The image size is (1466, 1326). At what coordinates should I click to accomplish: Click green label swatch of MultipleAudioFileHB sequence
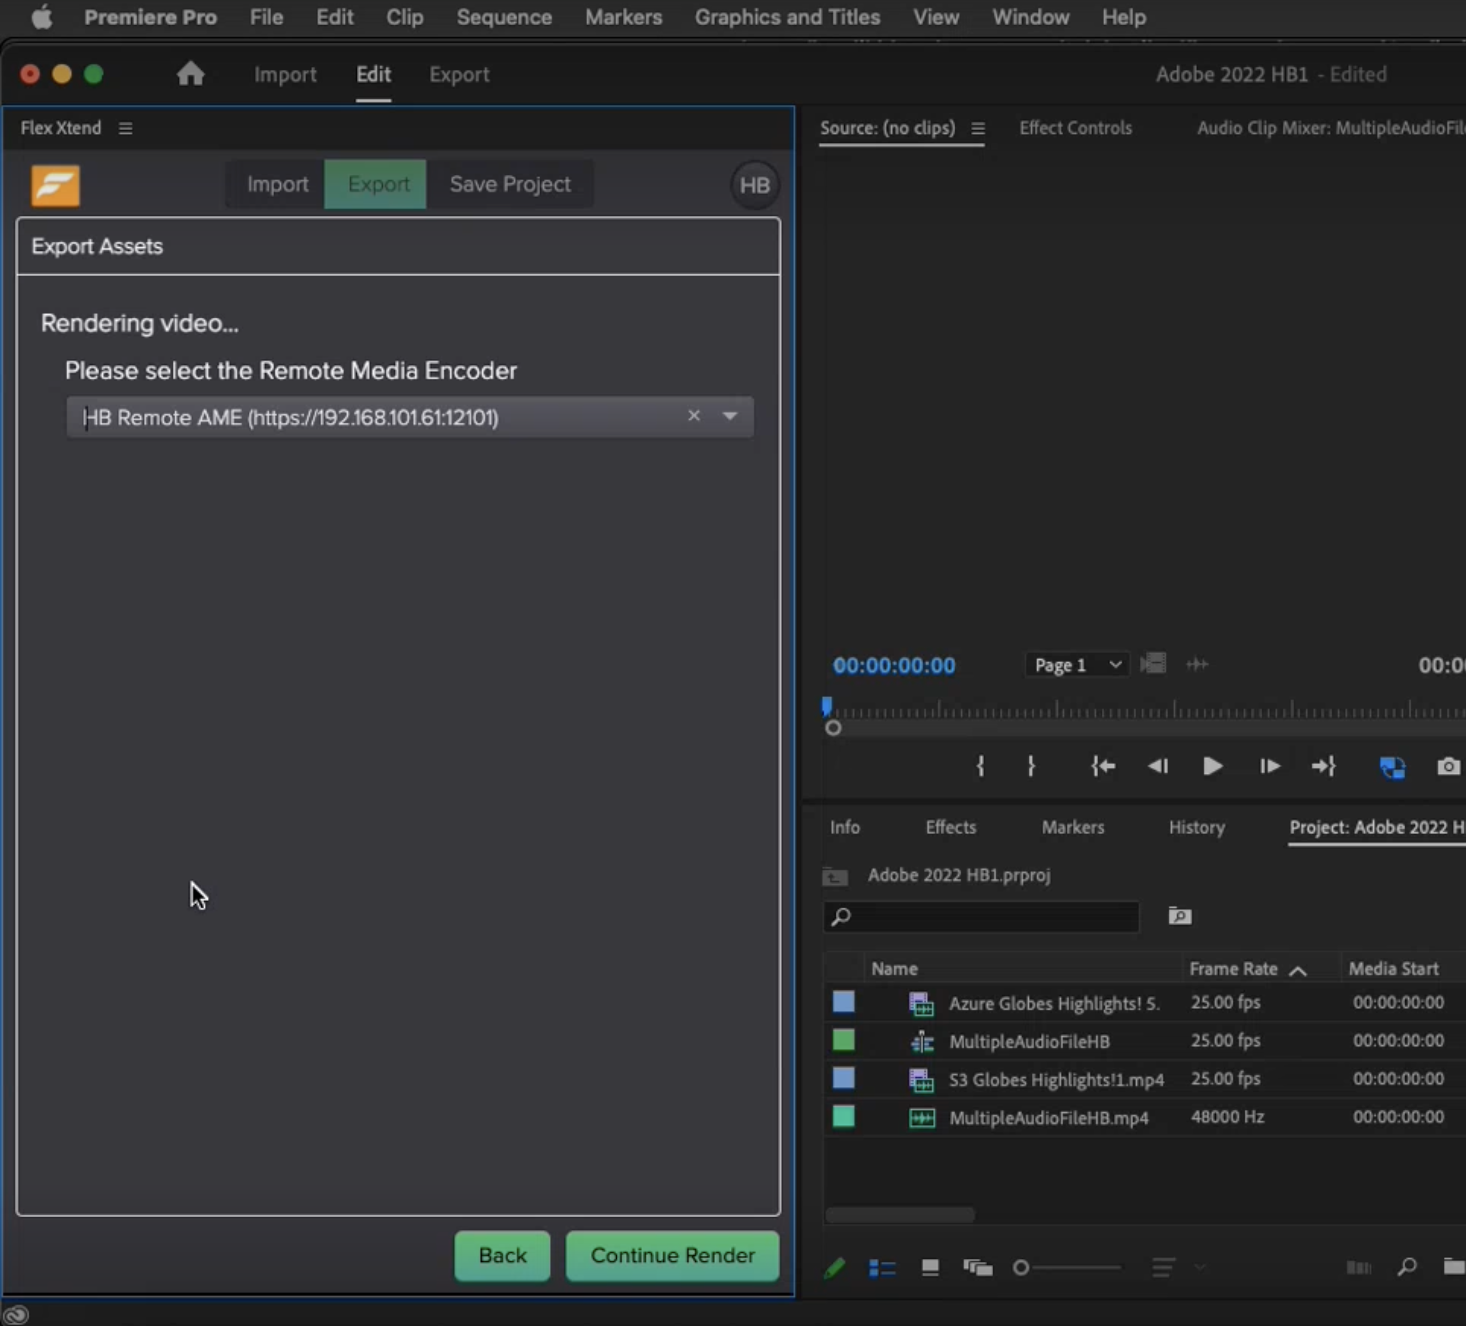click(844, 1040)
